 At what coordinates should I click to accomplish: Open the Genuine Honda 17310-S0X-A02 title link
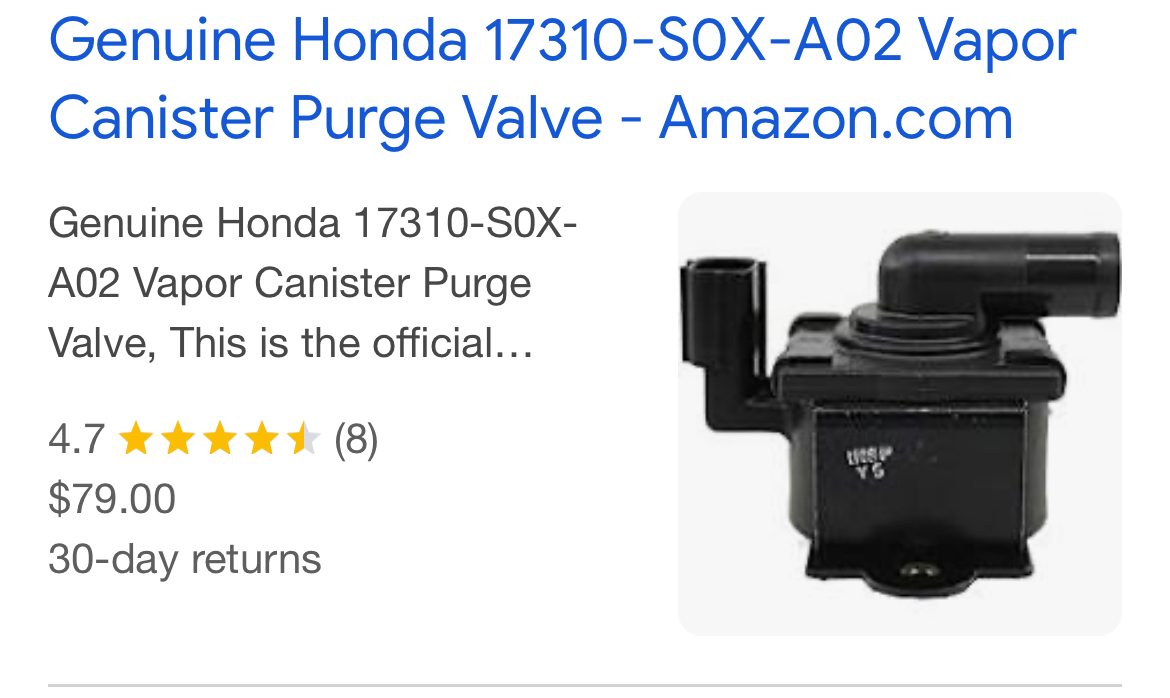563,79
